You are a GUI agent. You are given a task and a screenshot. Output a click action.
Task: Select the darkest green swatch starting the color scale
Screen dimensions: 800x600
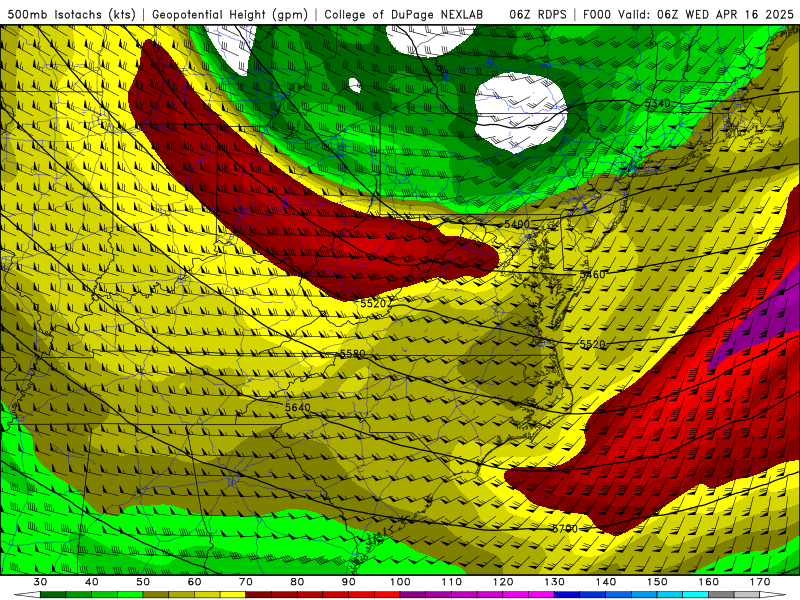(53, 595)
